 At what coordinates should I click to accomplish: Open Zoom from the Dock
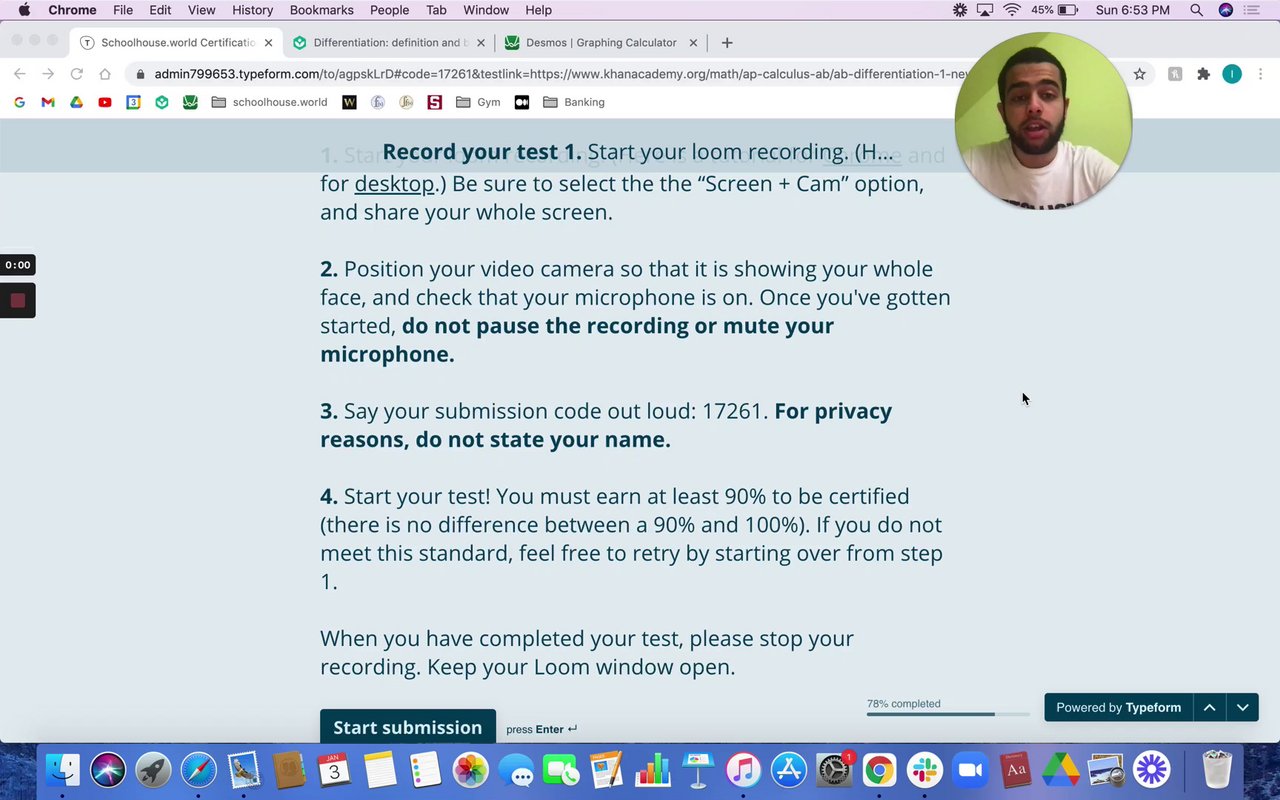coord(970,770)
